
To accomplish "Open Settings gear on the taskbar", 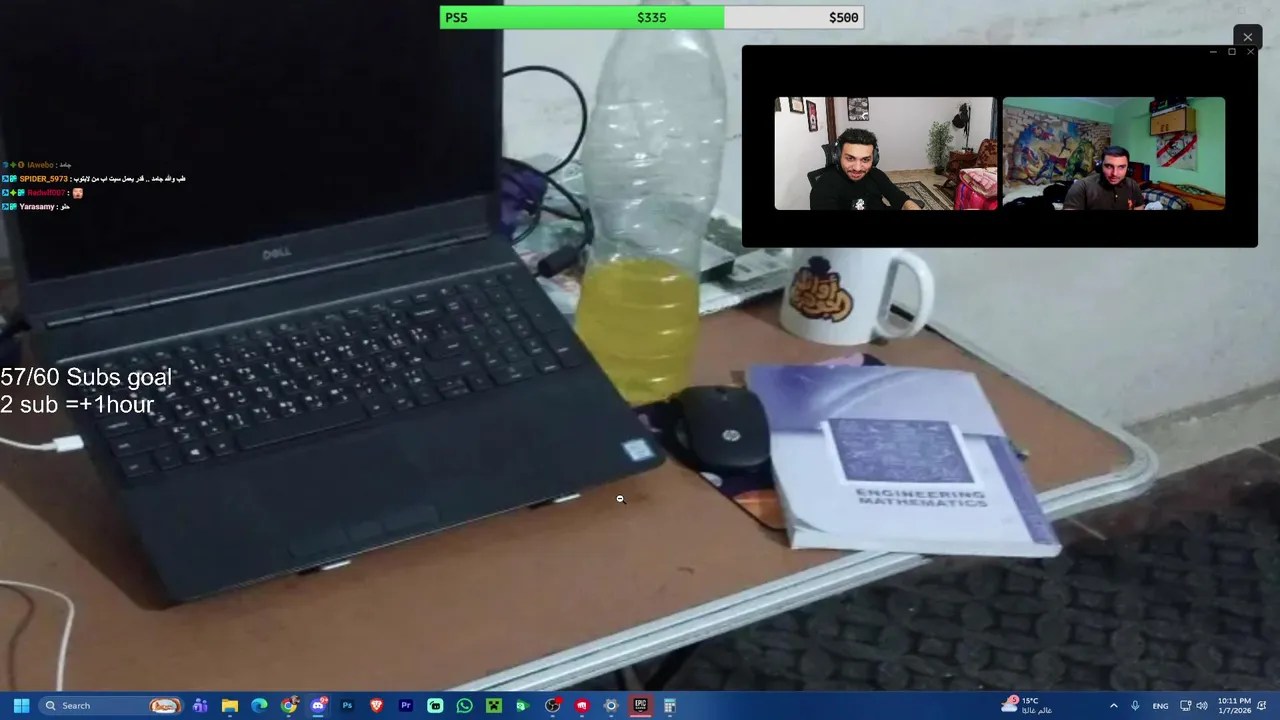I will 611,705.
